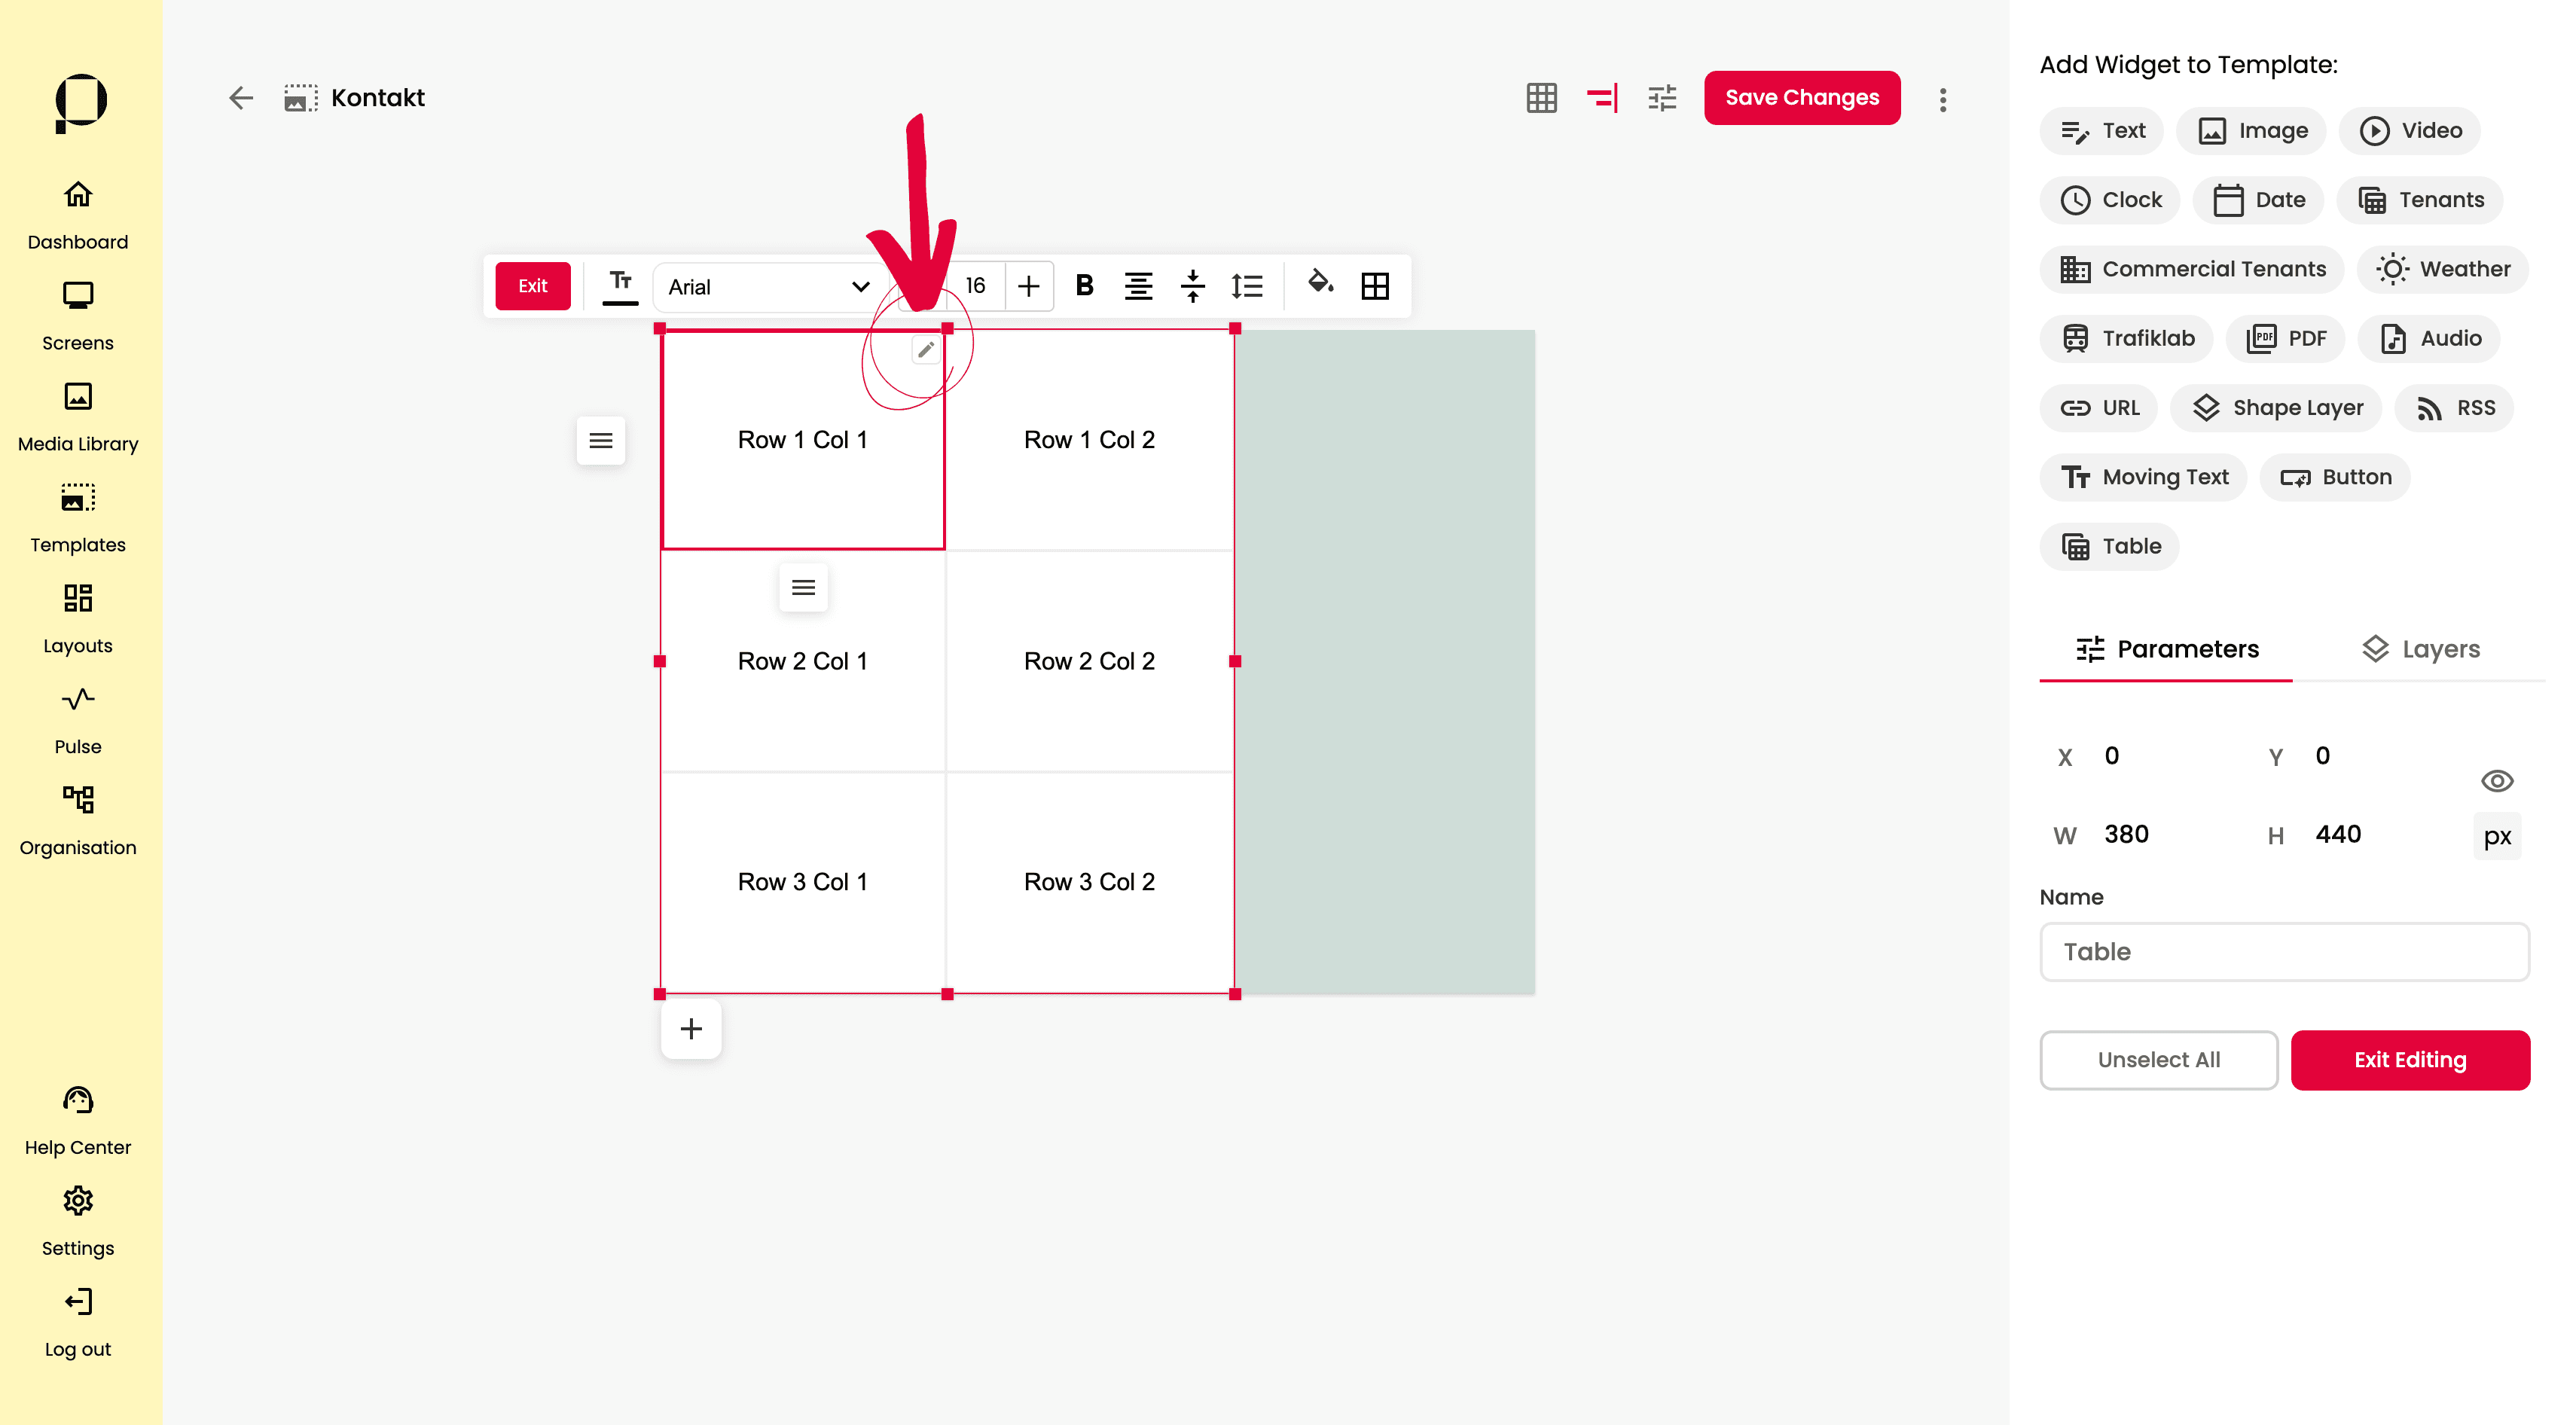Toggle the grid overlay icon in header
Viewport: 2576px width, 1425px height.
[1541, 98]
